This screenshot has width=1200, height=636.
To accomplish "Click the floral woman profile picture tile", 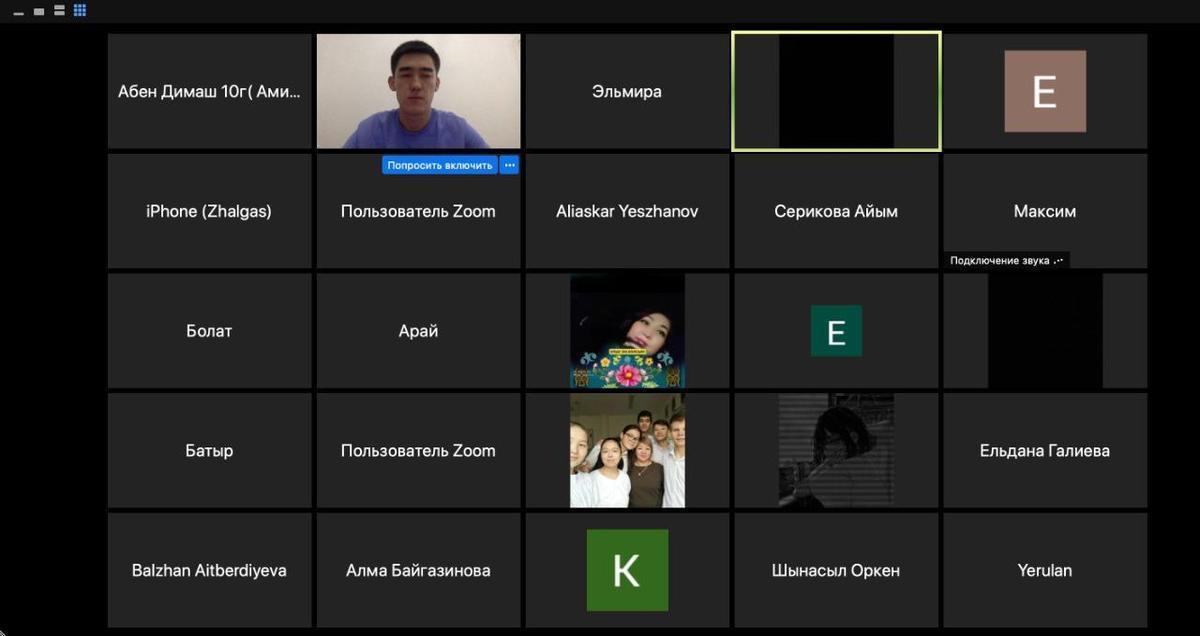I will [x=627, y=331].
